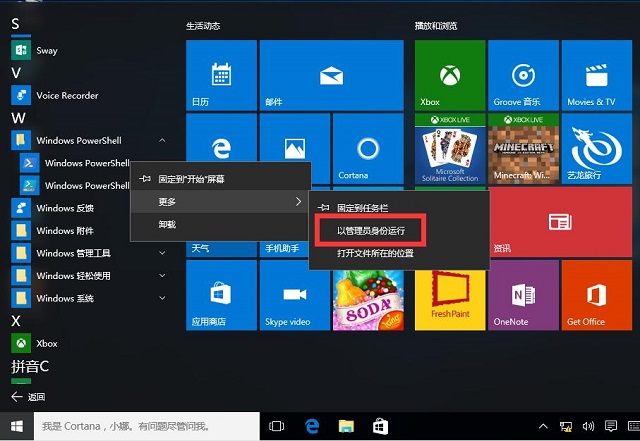Viewport: 640px width, 441px height.
Task: Open the 手机助手 tile
Action: 284,249
